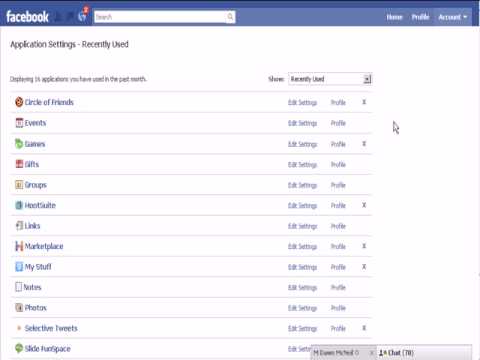
Task: Edit Settings for Notes
Action: (302, 288)
